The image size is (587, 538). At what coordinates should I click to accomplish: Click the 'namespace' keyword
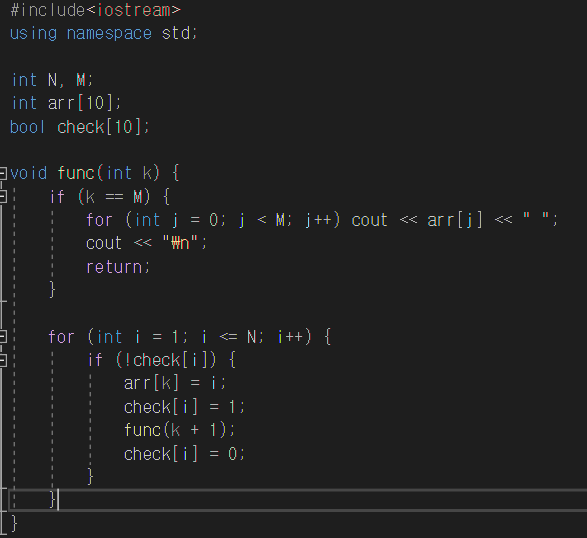109,33
